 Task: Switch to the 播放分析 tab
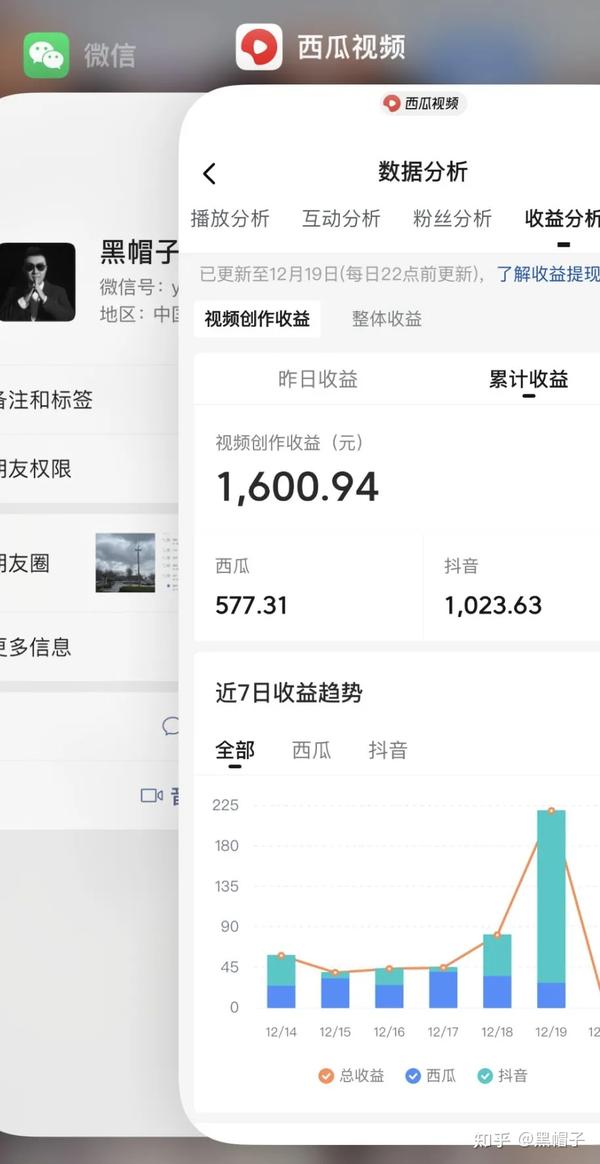pyautogui.click(x=230, y=218)
